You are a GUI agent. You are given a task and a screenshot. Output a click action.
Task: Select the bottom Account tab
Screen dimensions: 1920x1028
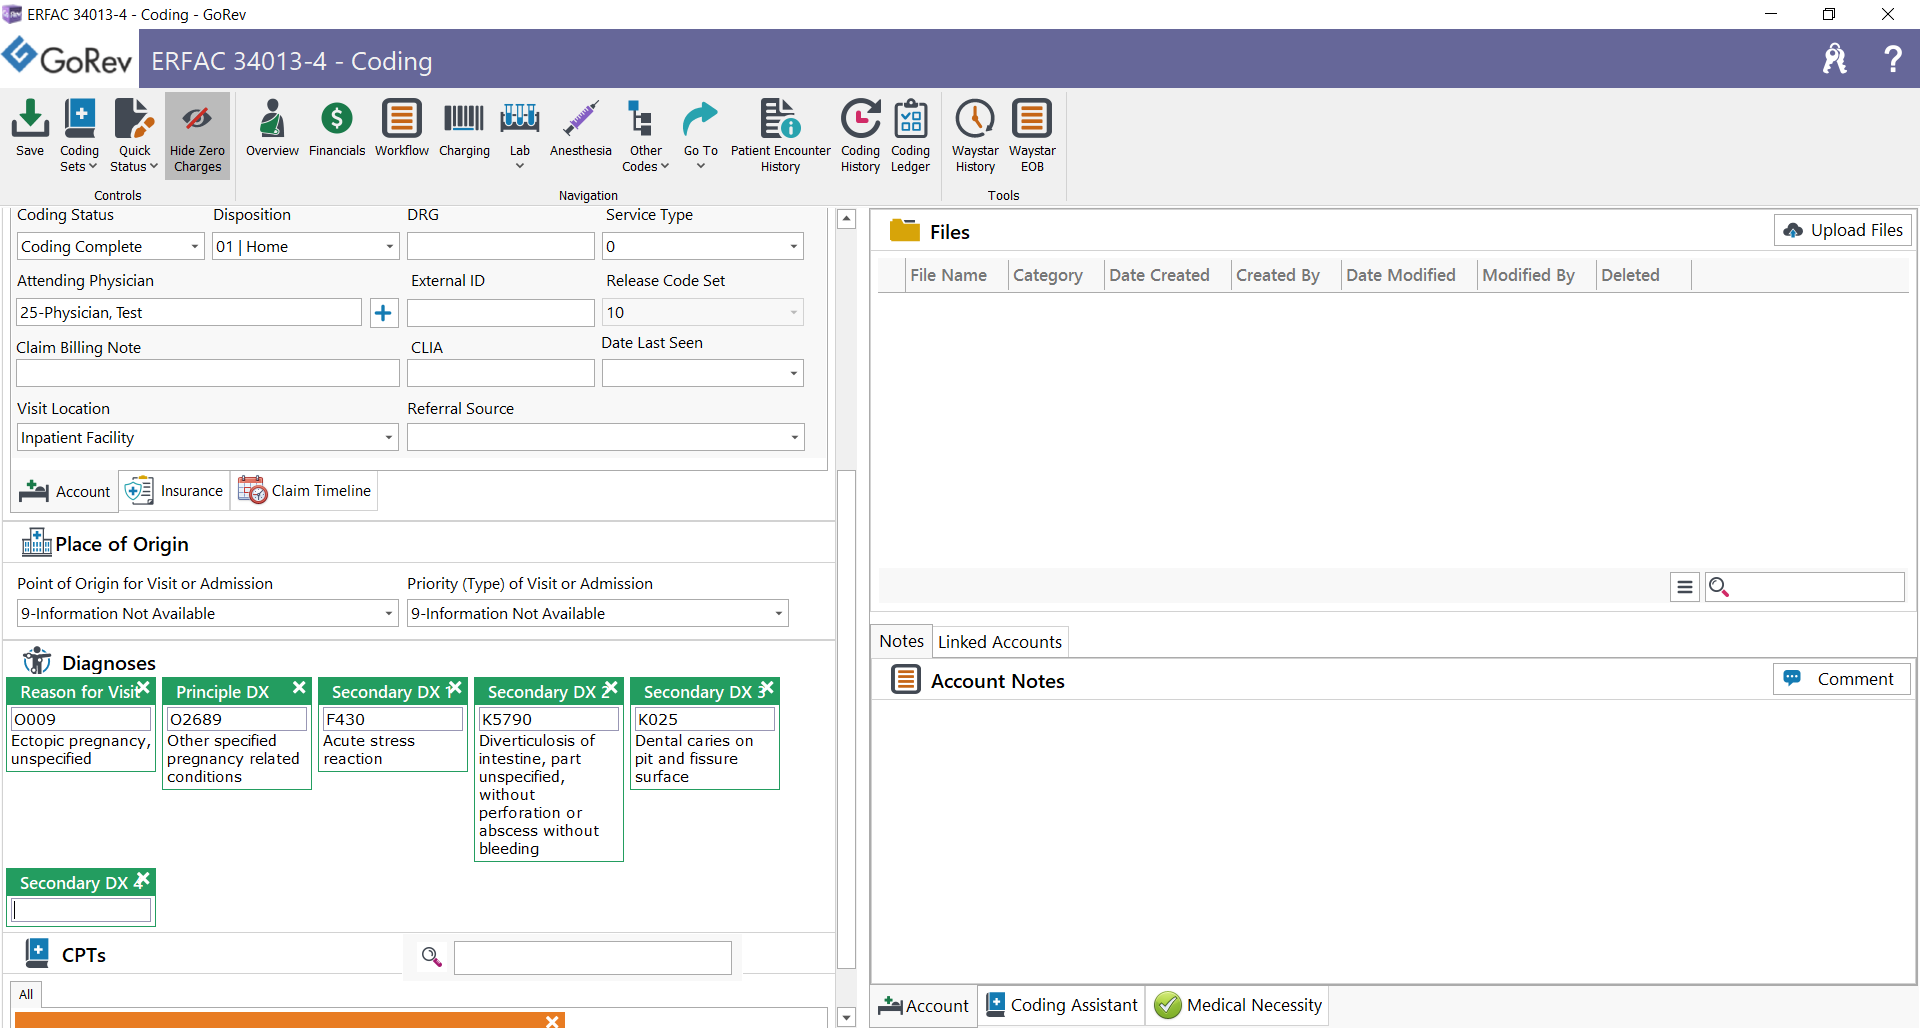[x=923, y=1005]
